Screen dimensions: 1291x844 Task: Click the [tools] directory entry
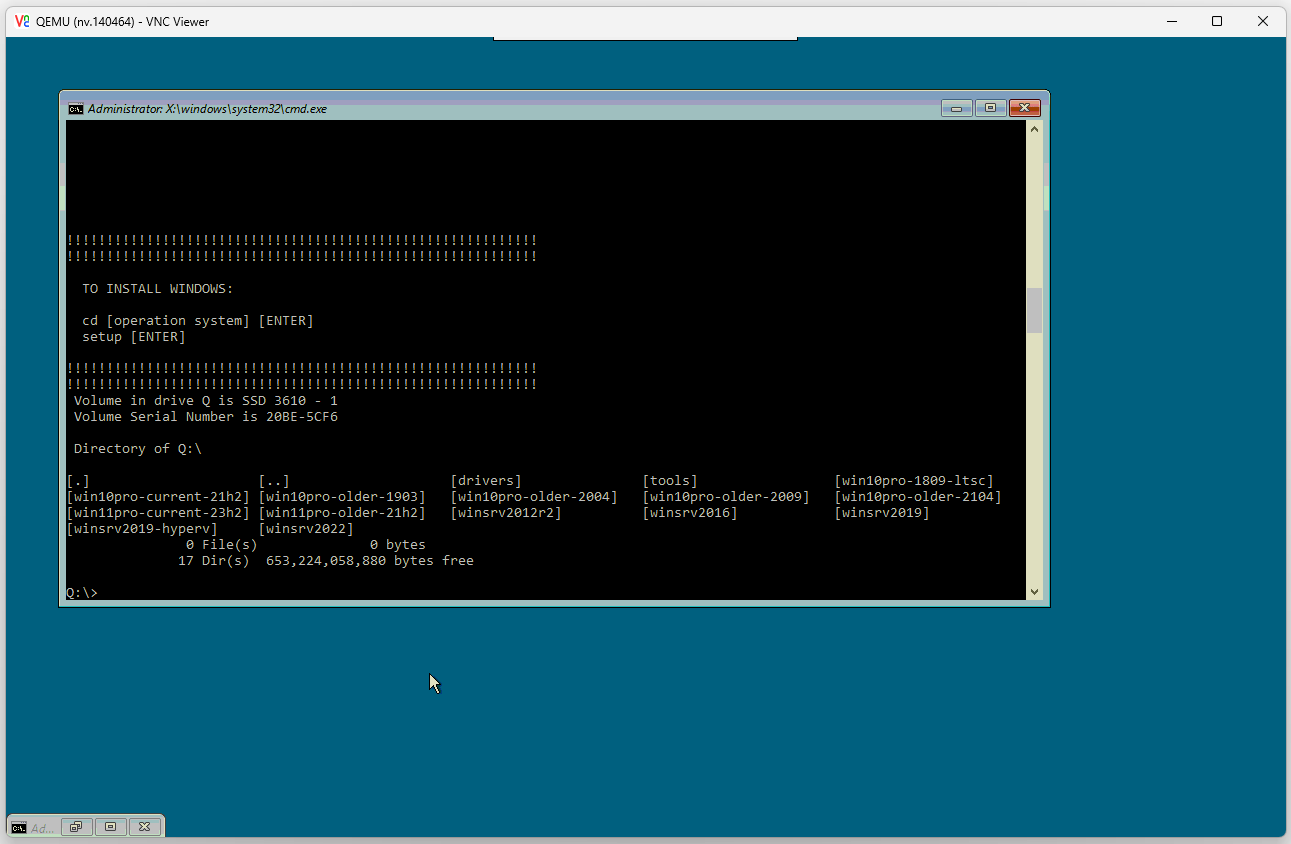tap(670, 481)
